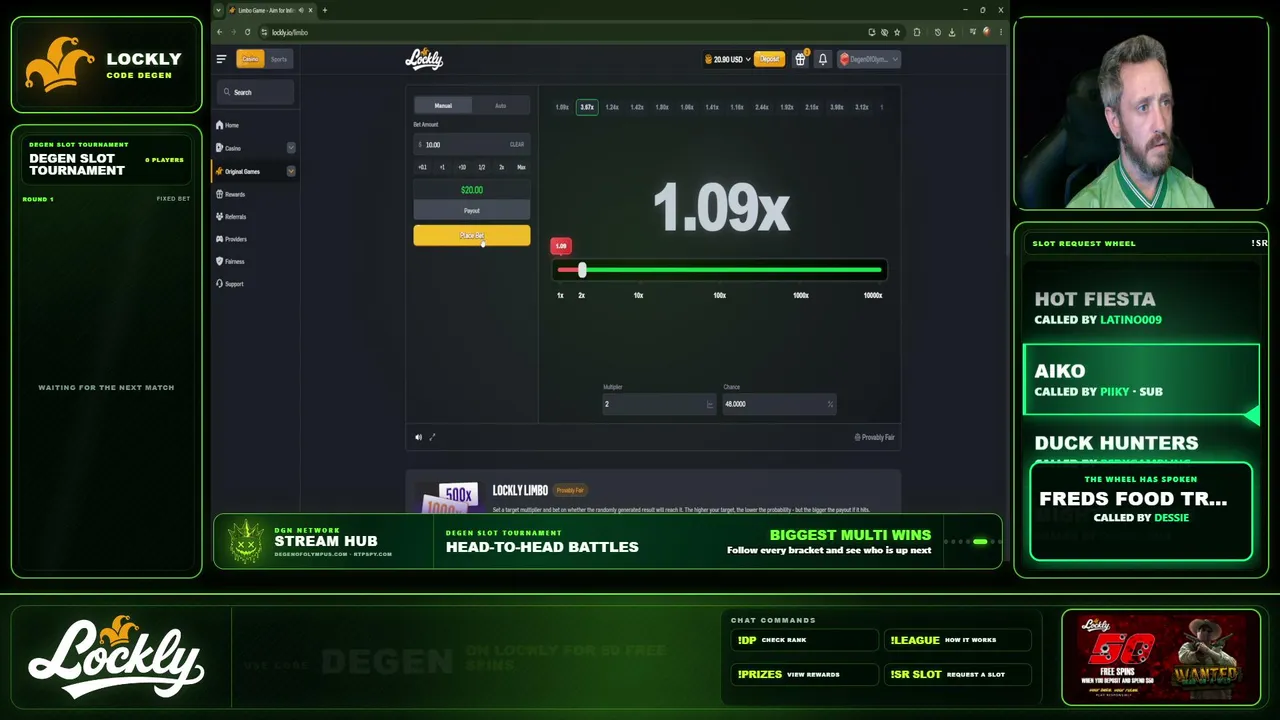Click the 50 free spins Wanted promo
This screenshot has width=1280, height=720.
click(1161, 657)
